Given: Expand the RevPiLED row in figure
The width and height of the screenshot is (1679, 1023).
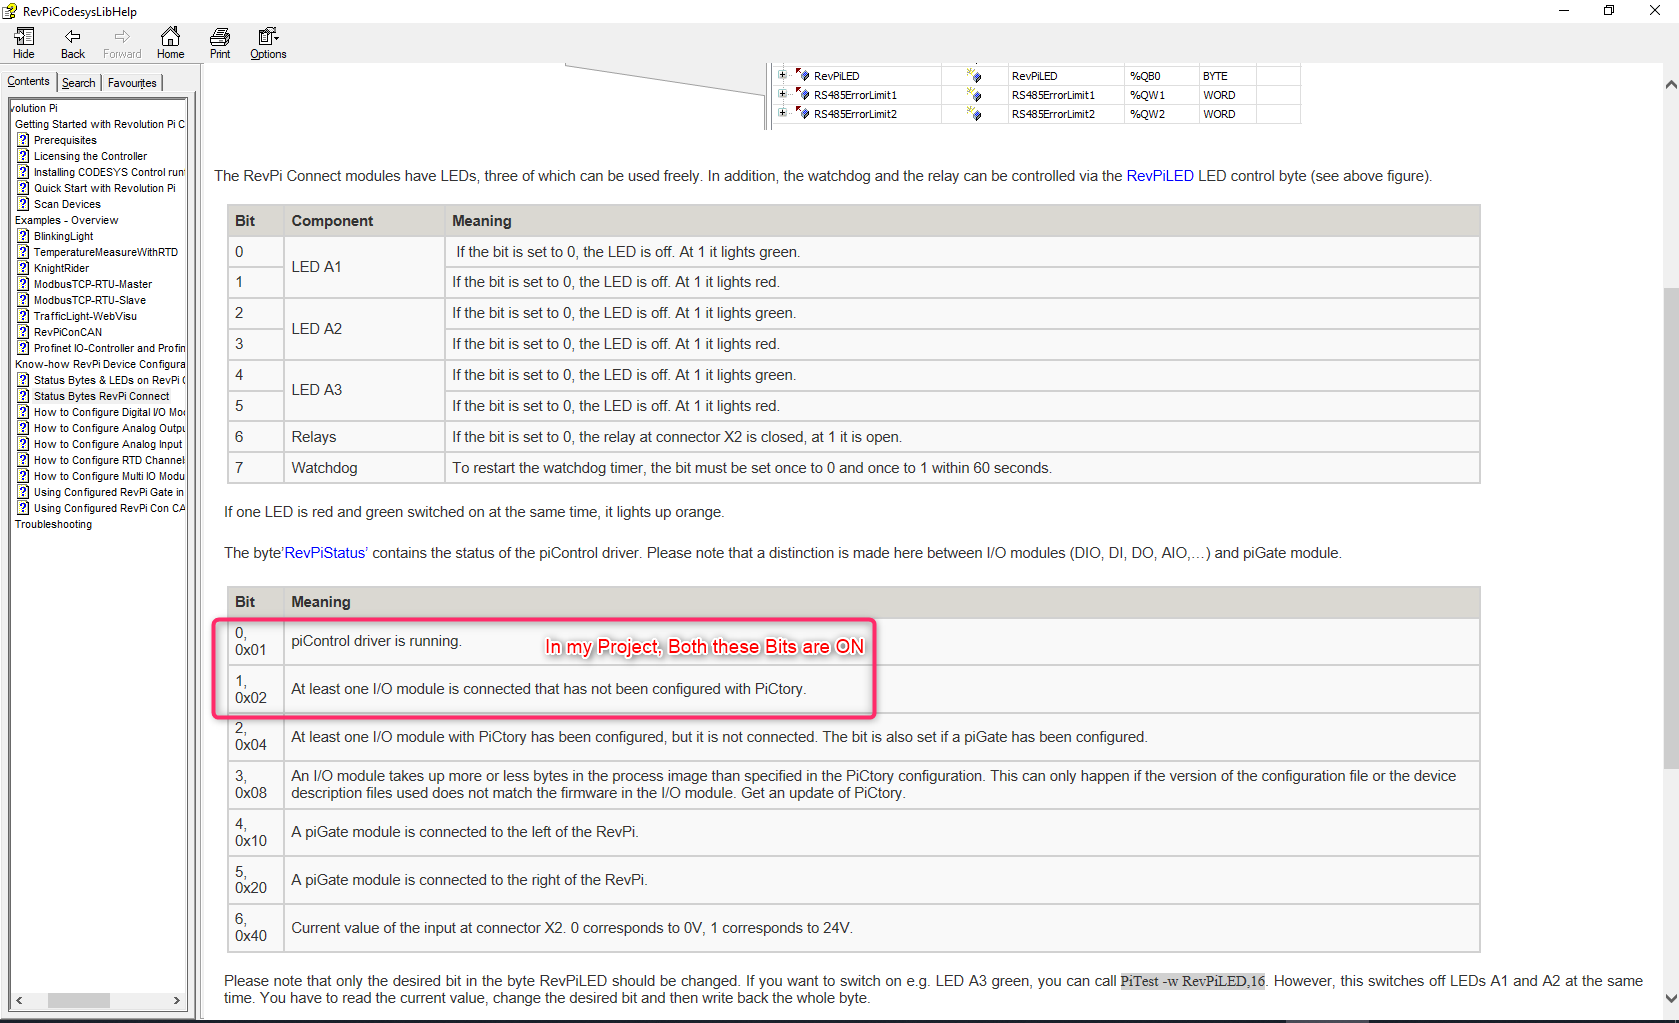Looking at the screenshot, I should [783, 75].
